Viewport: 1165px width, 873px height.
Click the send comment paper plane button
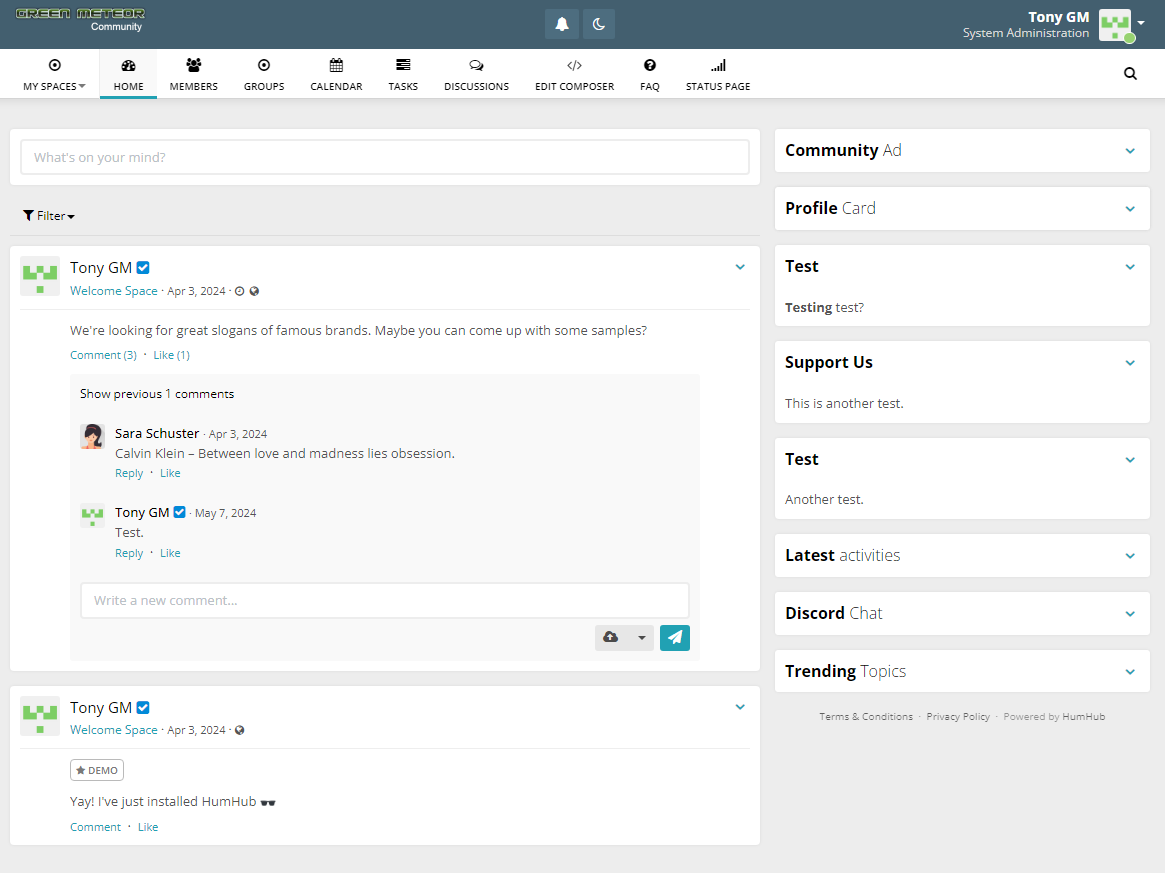(675, 638)
